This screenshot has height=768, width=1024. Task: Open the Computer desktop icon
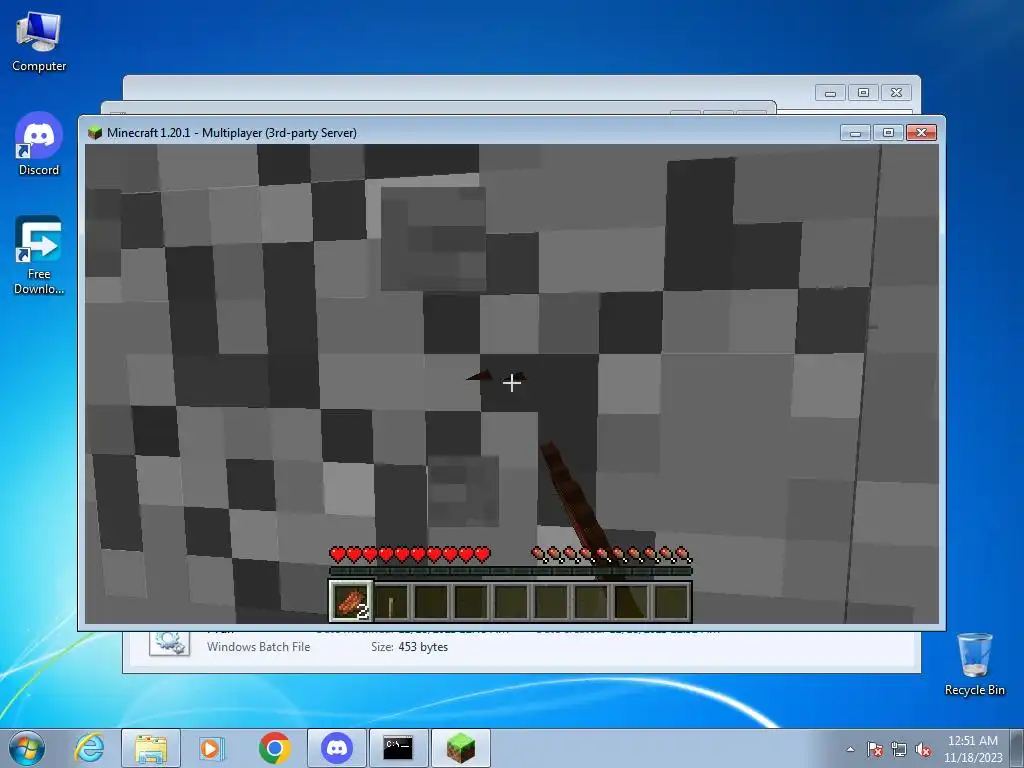(x=39, y=42)
